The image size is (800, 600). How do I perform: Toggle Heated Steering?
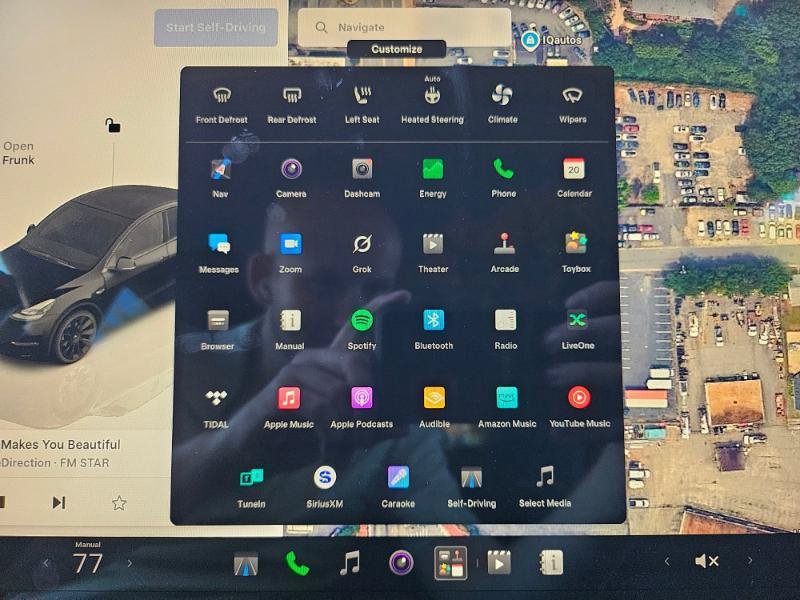(432, 95)
